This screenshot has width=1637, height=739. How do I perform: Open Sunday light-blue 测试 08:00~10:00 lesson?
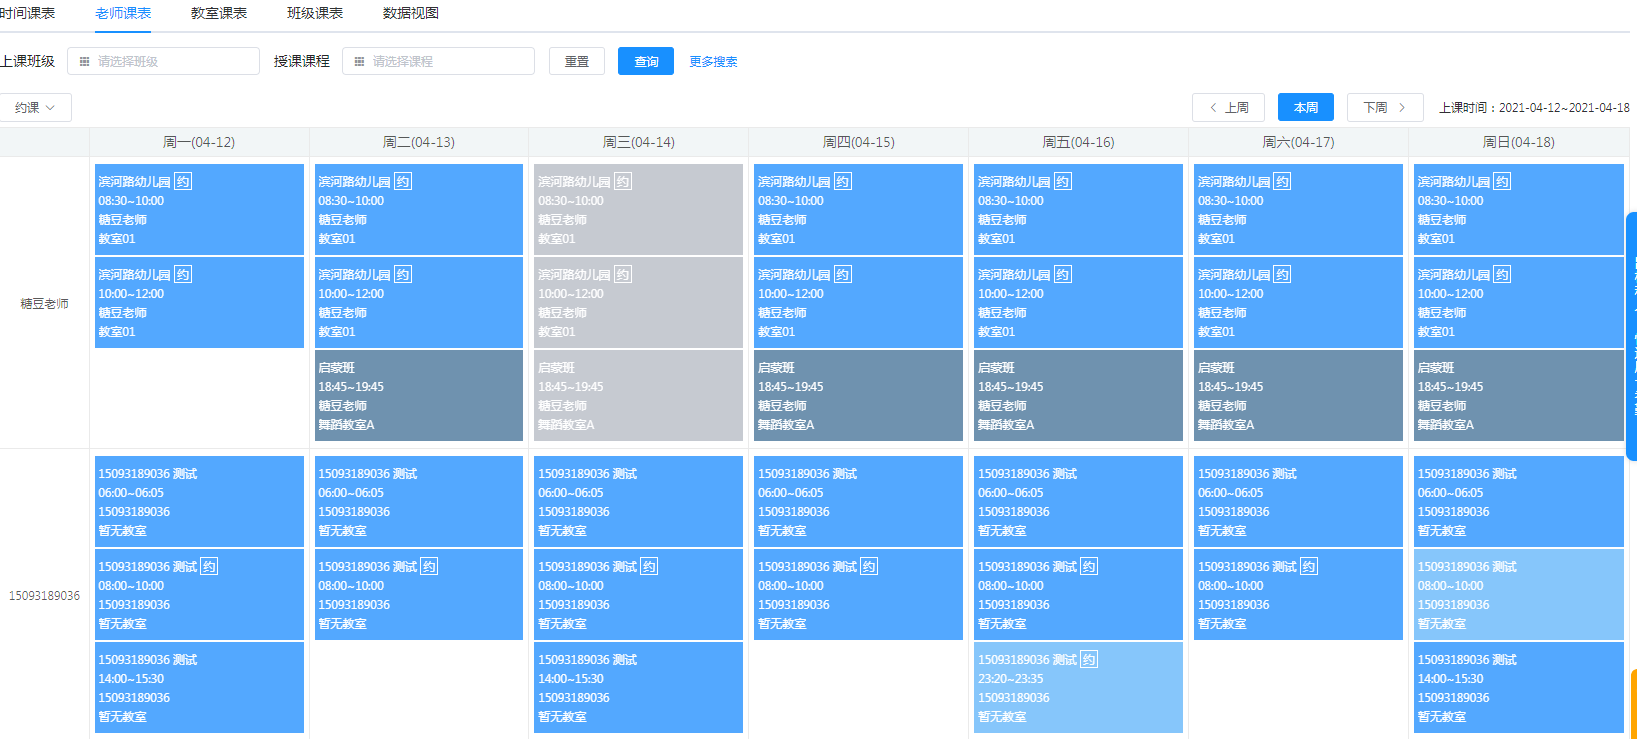(x=1519, y=594)
